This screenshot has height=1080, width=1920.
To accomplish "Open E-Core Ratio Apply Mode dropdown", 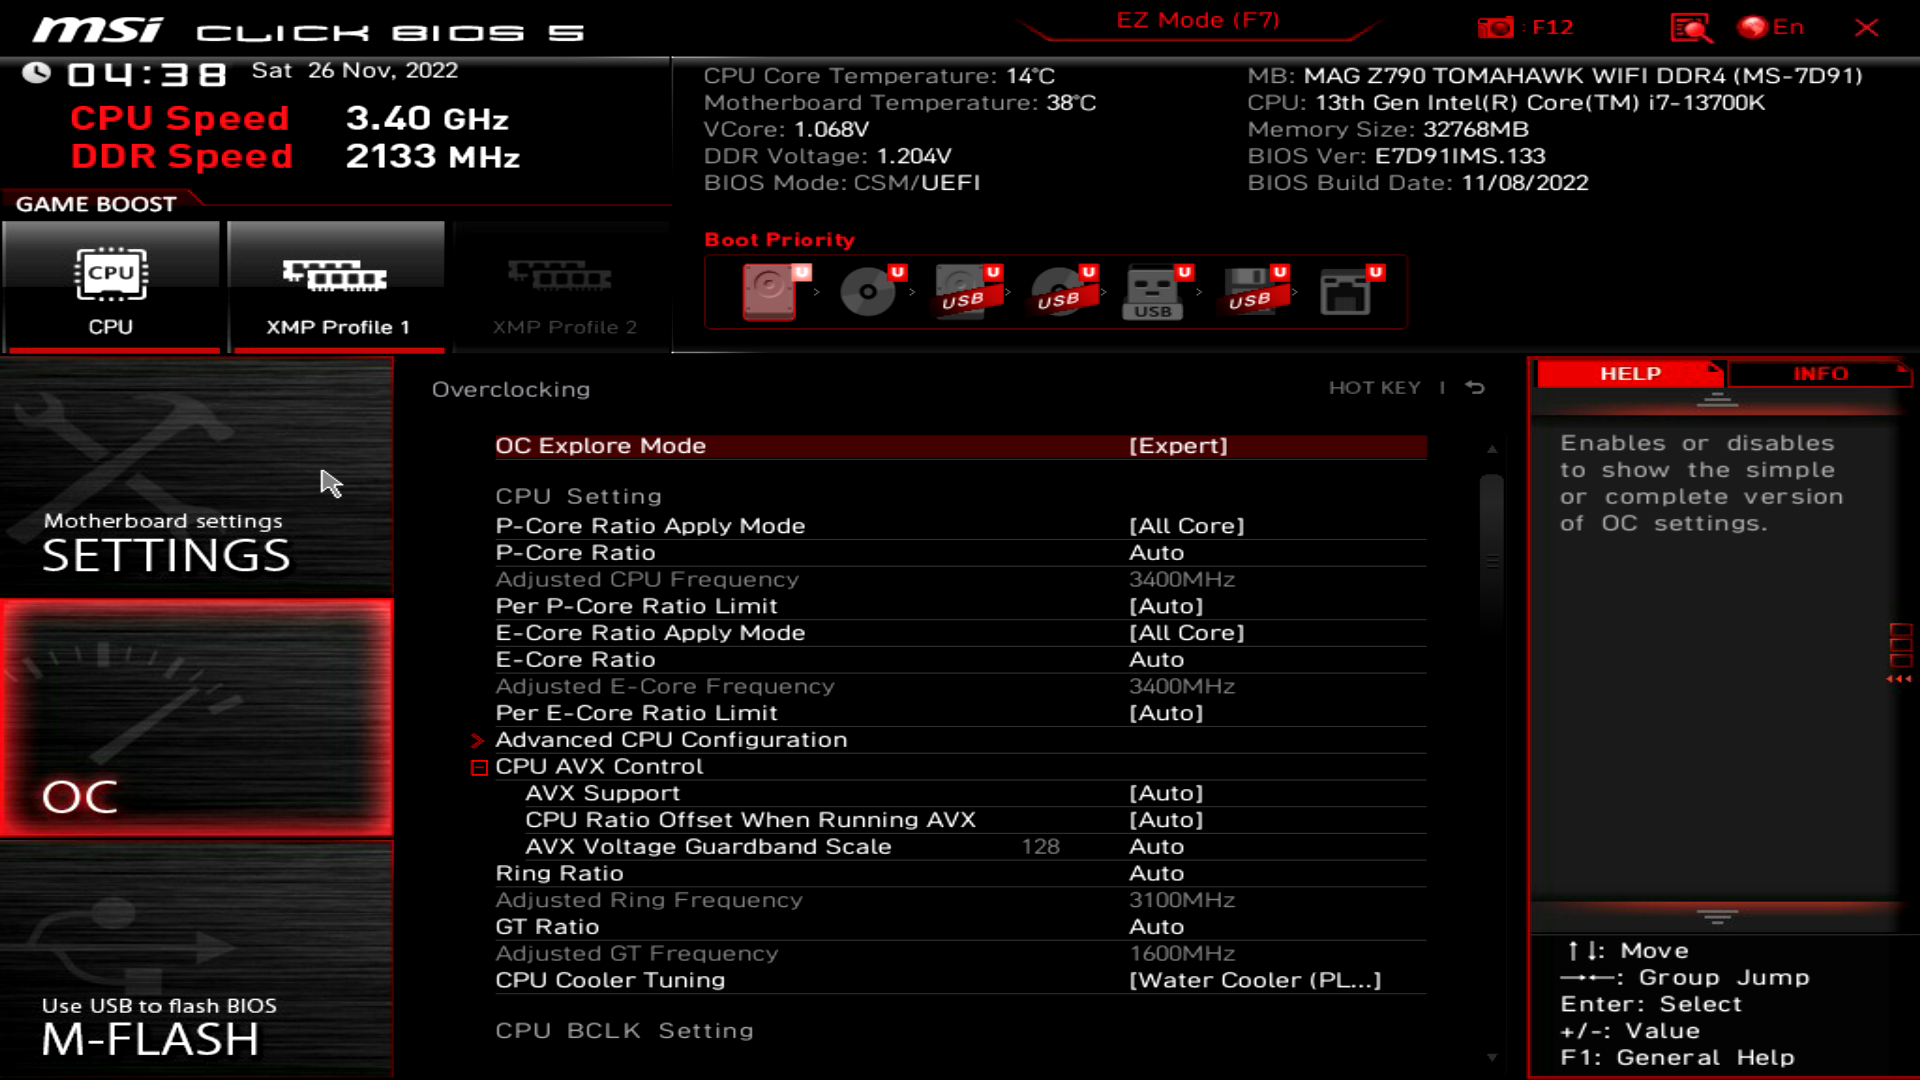I will click(x=960, y=633).
